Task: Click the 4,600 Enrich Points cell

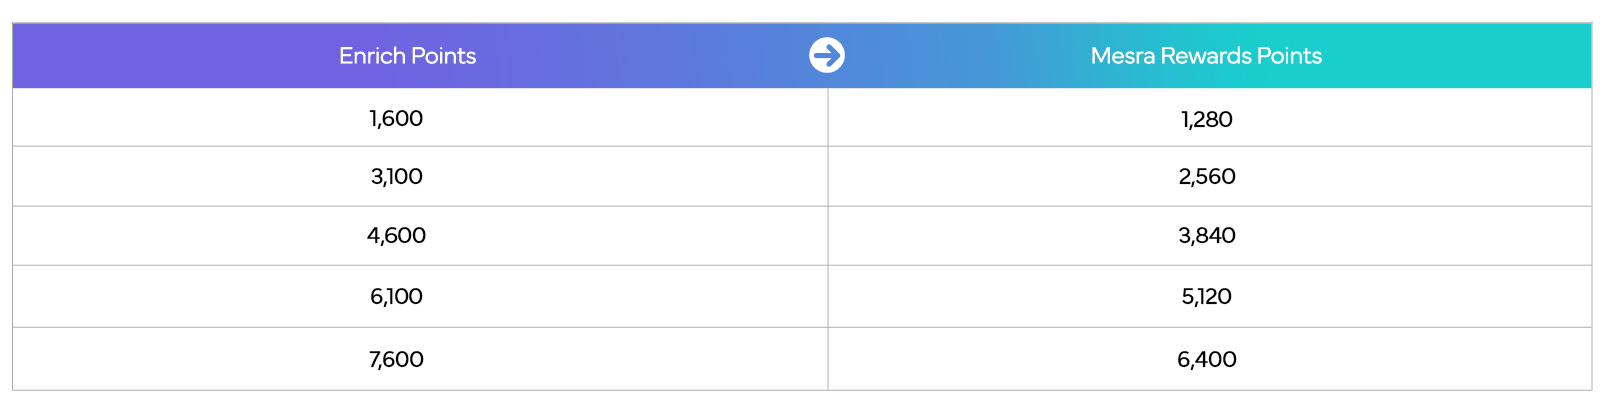Action: 396,235
